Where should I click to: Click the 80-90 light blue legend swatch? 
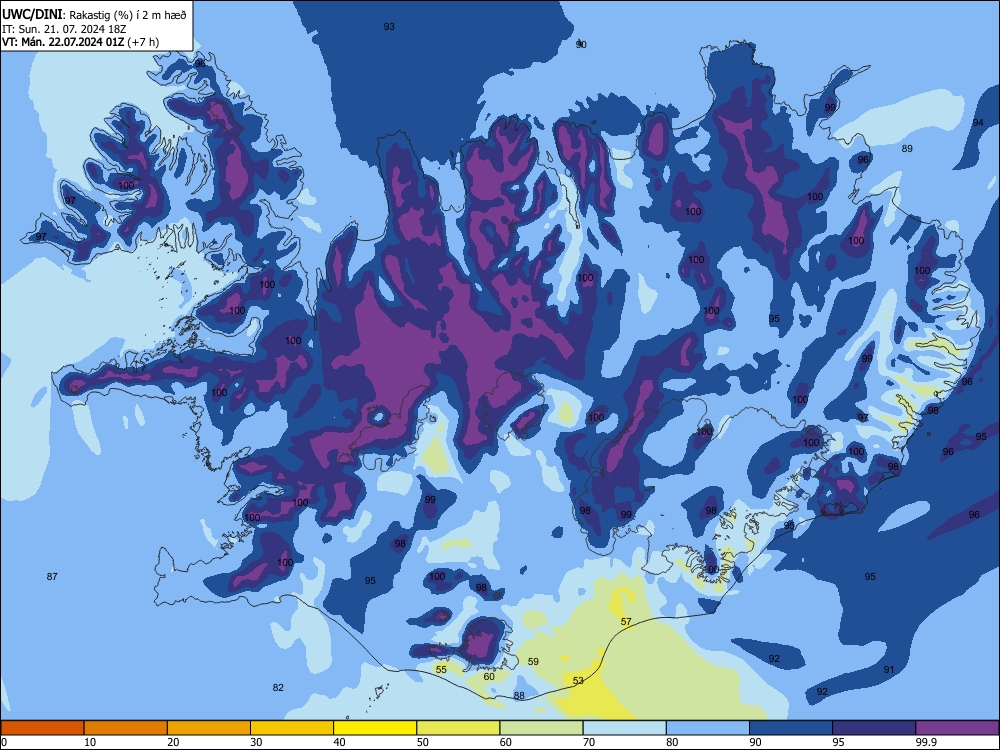tap(708, 728)
